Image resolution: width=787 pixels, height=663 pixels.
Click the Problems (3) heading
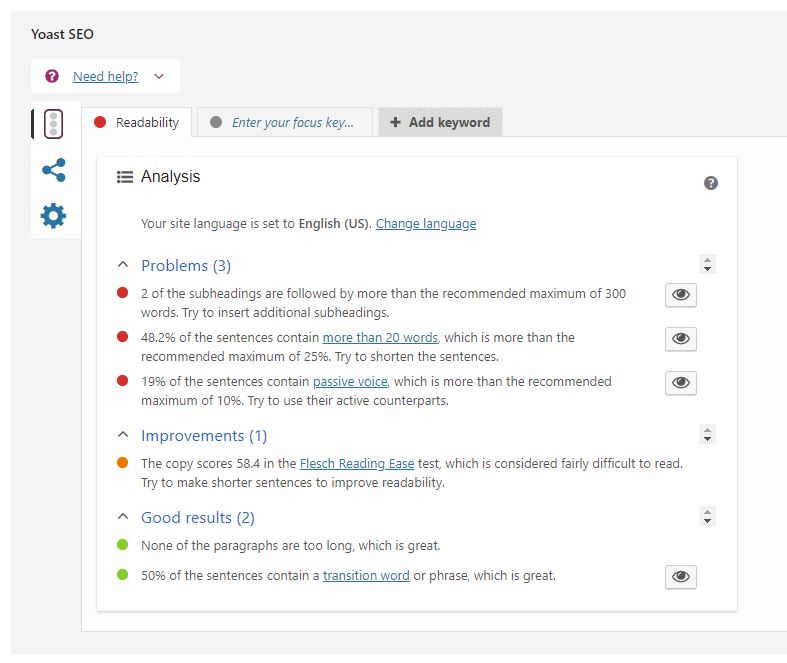click(x=186, y=266)
